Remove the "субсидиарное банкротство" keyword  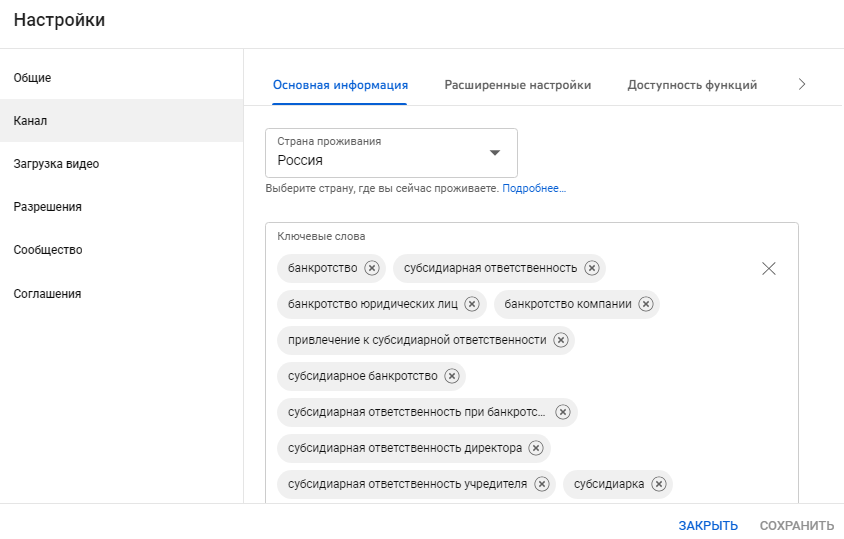452,376
